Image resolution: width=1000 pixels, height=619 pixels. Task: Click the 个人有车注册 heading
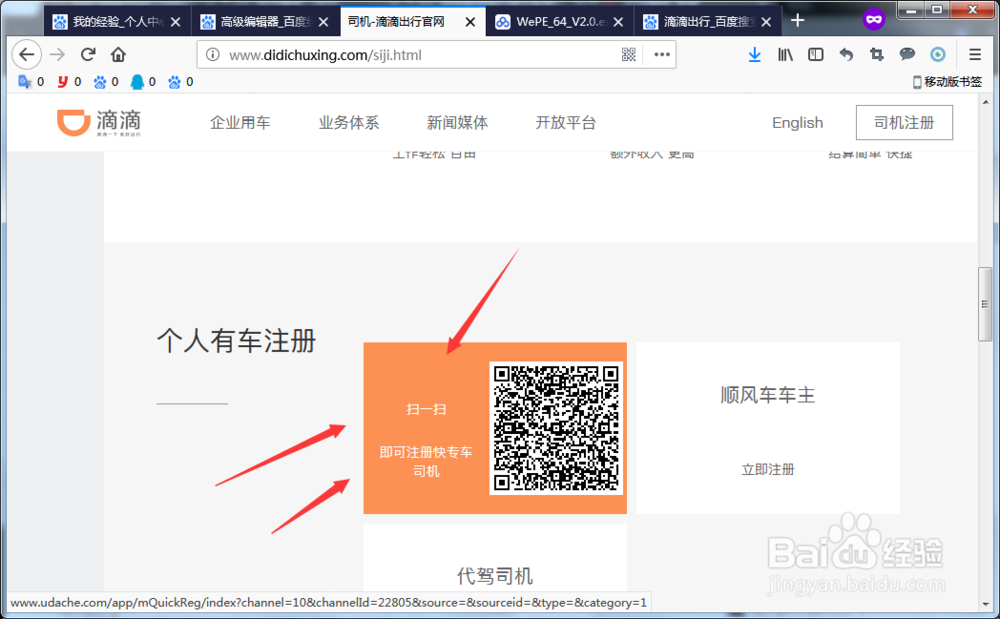[237, 341]
